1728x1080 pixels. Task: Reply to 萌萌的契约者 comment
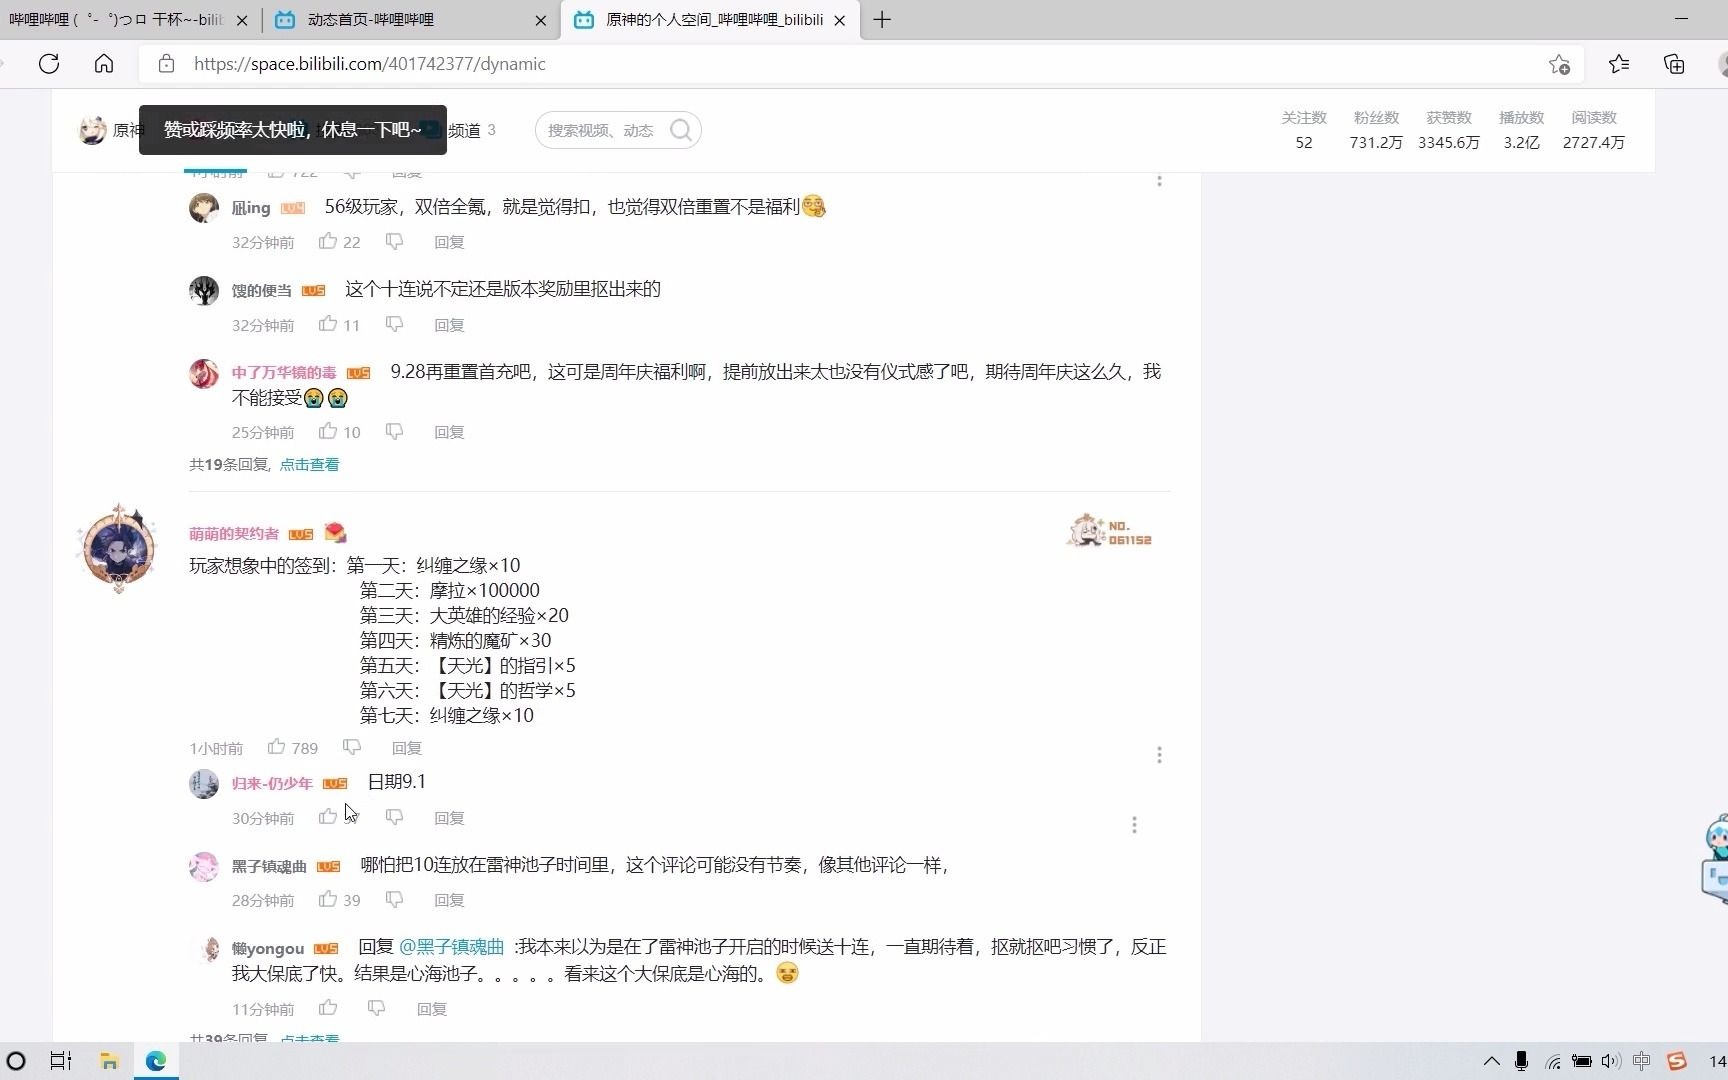click(407, 748)
